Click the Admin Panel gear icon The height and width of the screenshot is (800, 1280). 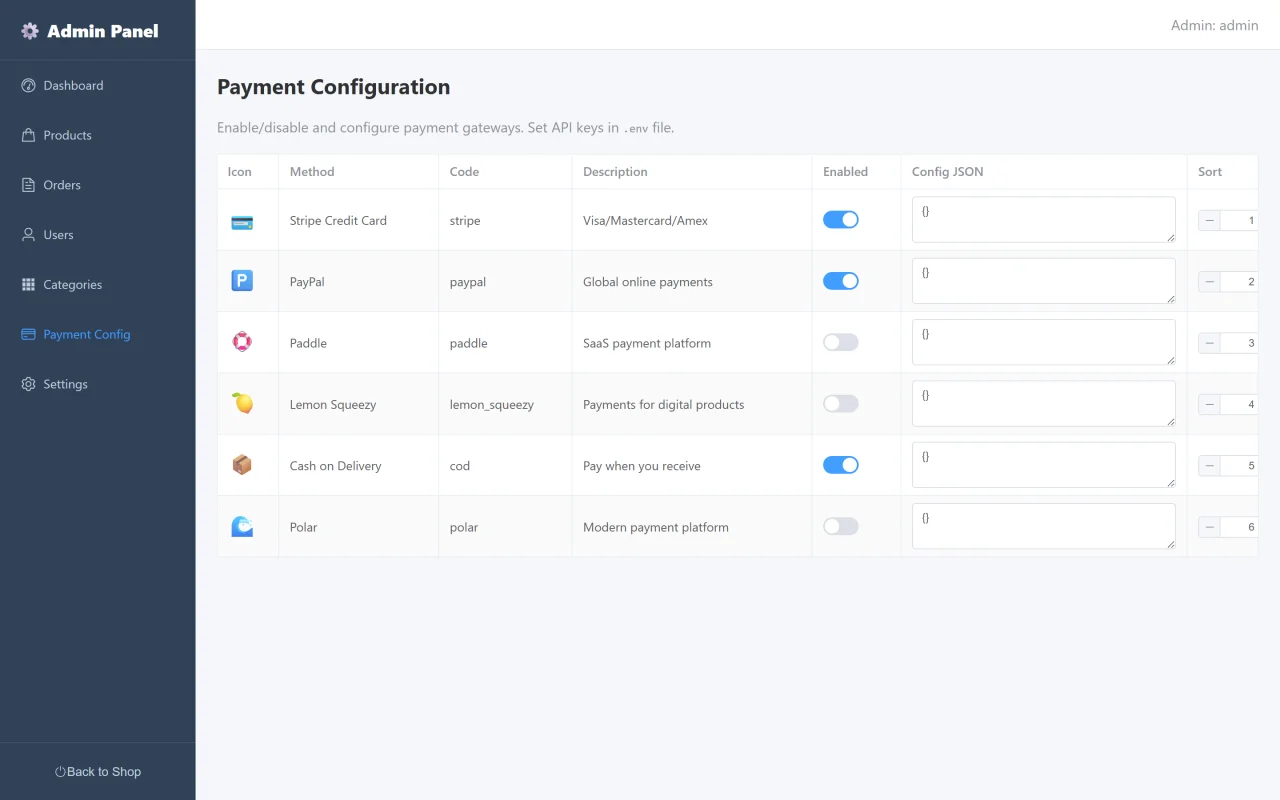point(30,31)
